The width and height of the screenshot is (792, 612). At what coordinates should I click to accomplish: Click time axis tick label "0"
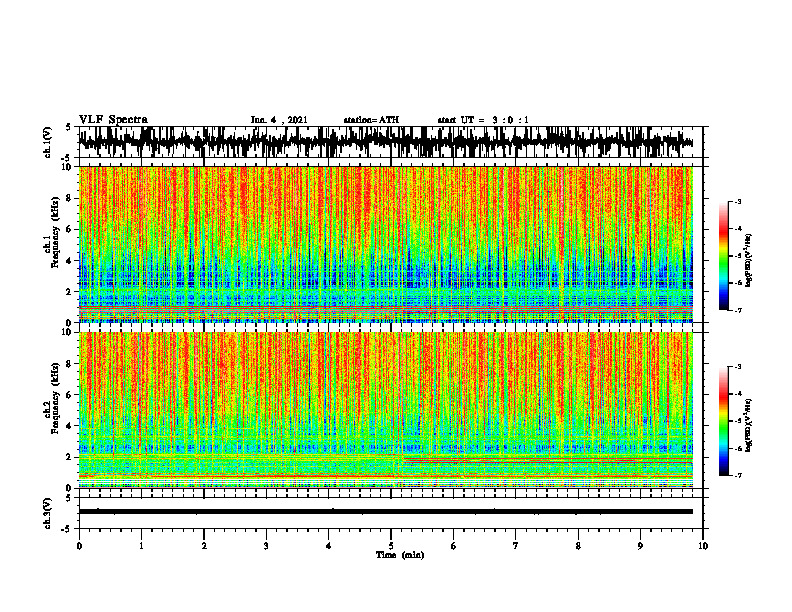(79, 546)
